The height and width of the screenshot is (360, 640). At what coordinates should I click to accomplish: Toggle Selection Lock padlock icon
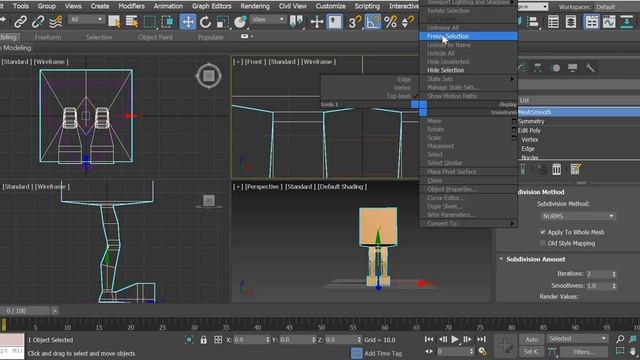pos(203,340)
